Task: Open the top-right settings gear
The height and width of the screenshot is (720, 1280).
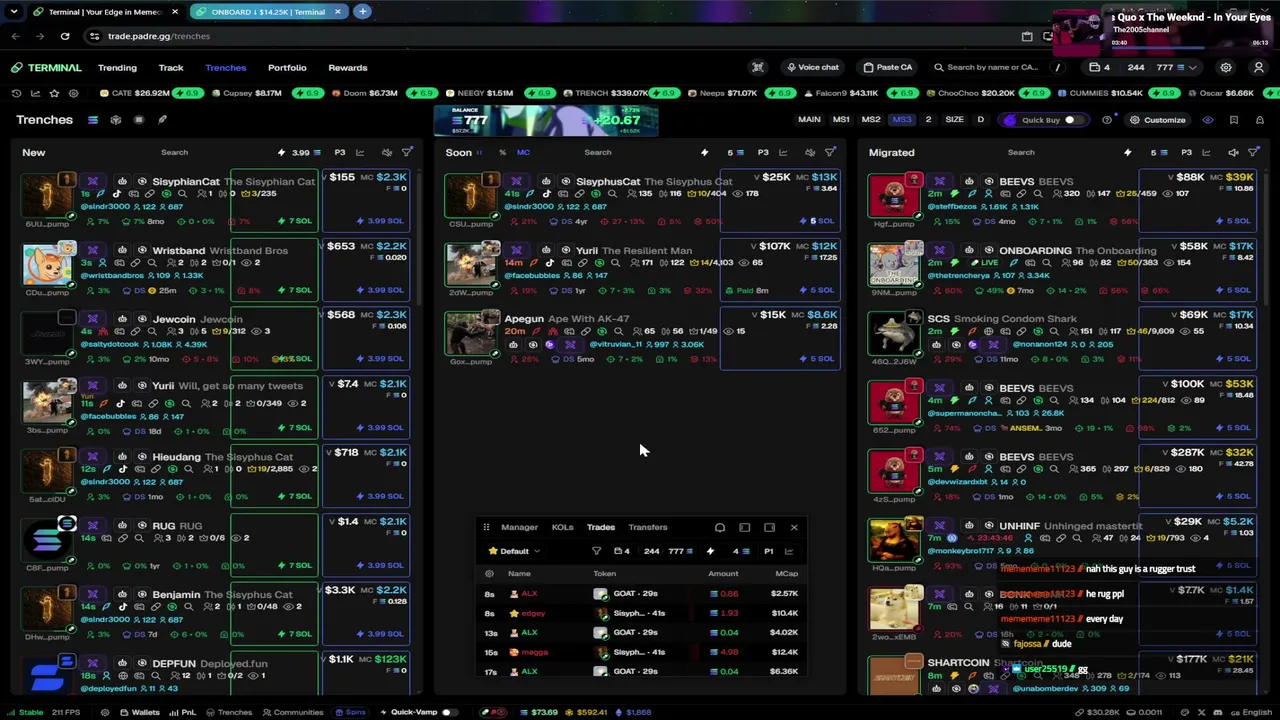Action: tap(1226, 68)
